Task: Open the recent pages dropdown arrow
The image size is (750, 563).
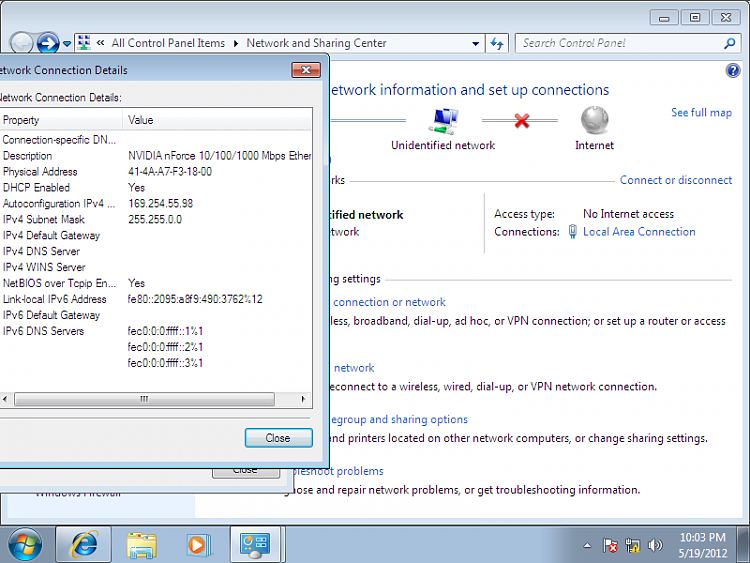Action: coord(67,44)
